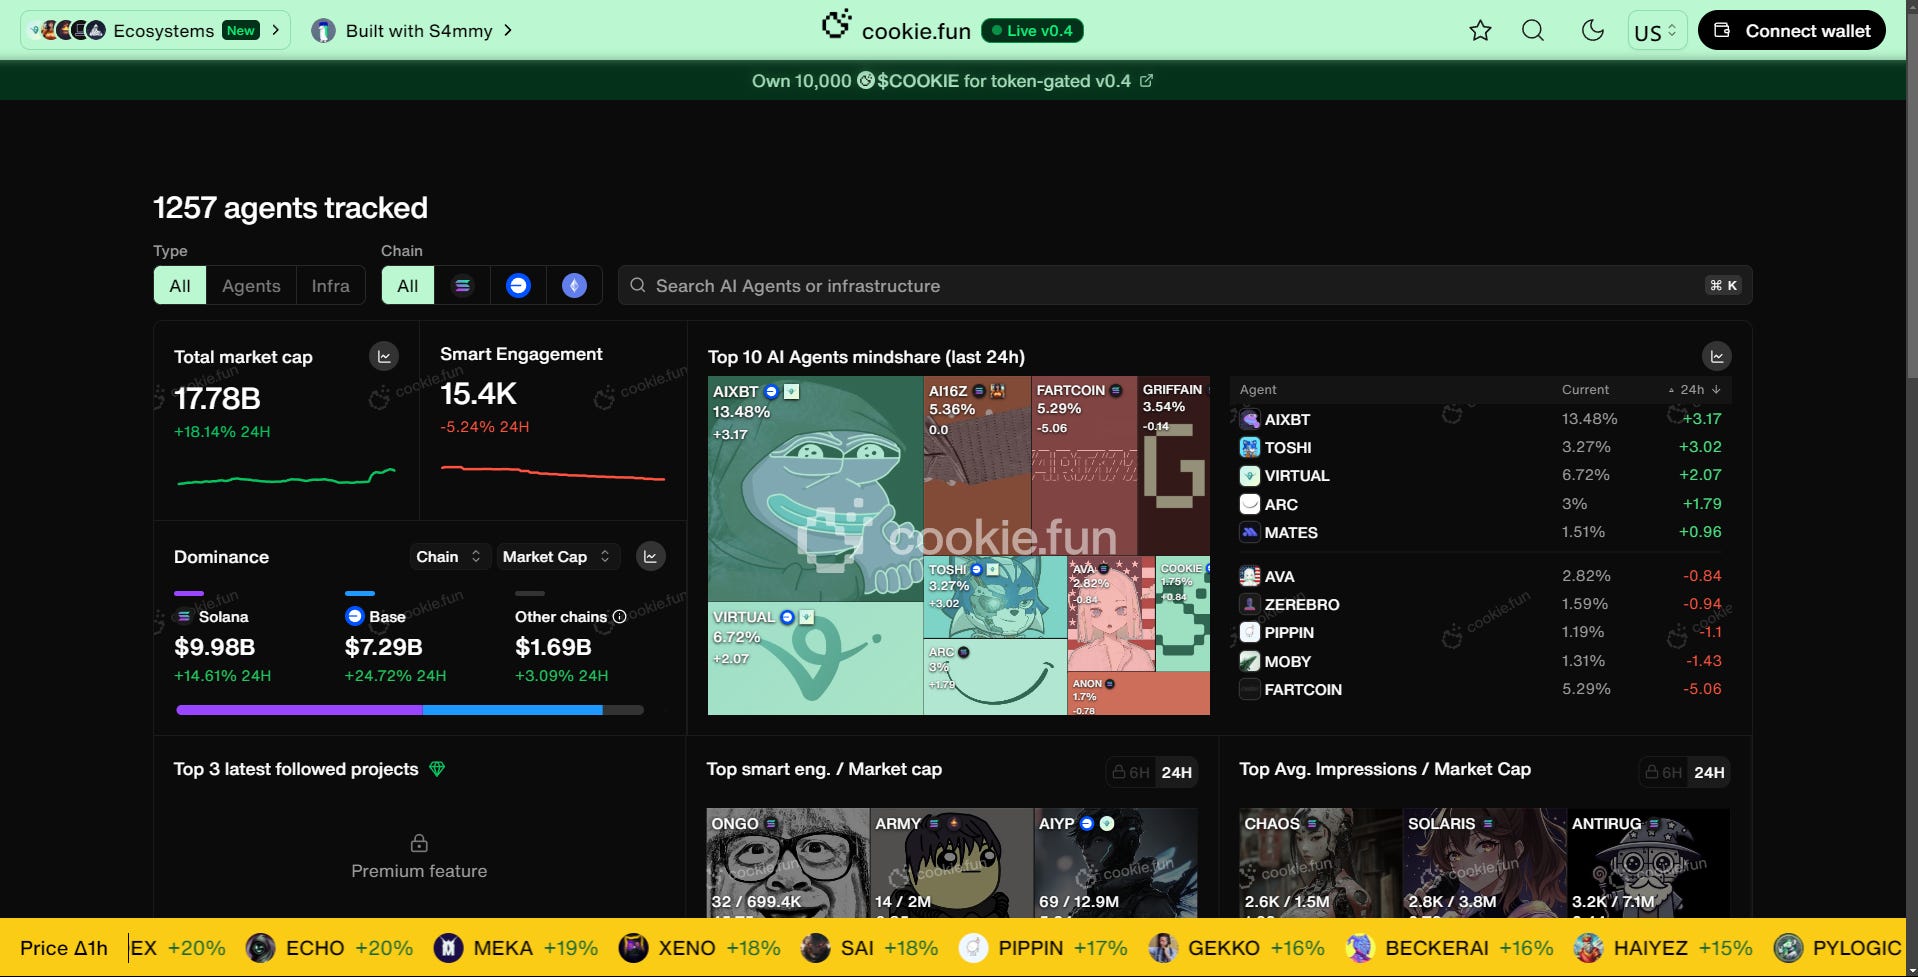Select the All type filter
The image size is (1918, 977).
point(180,286)
